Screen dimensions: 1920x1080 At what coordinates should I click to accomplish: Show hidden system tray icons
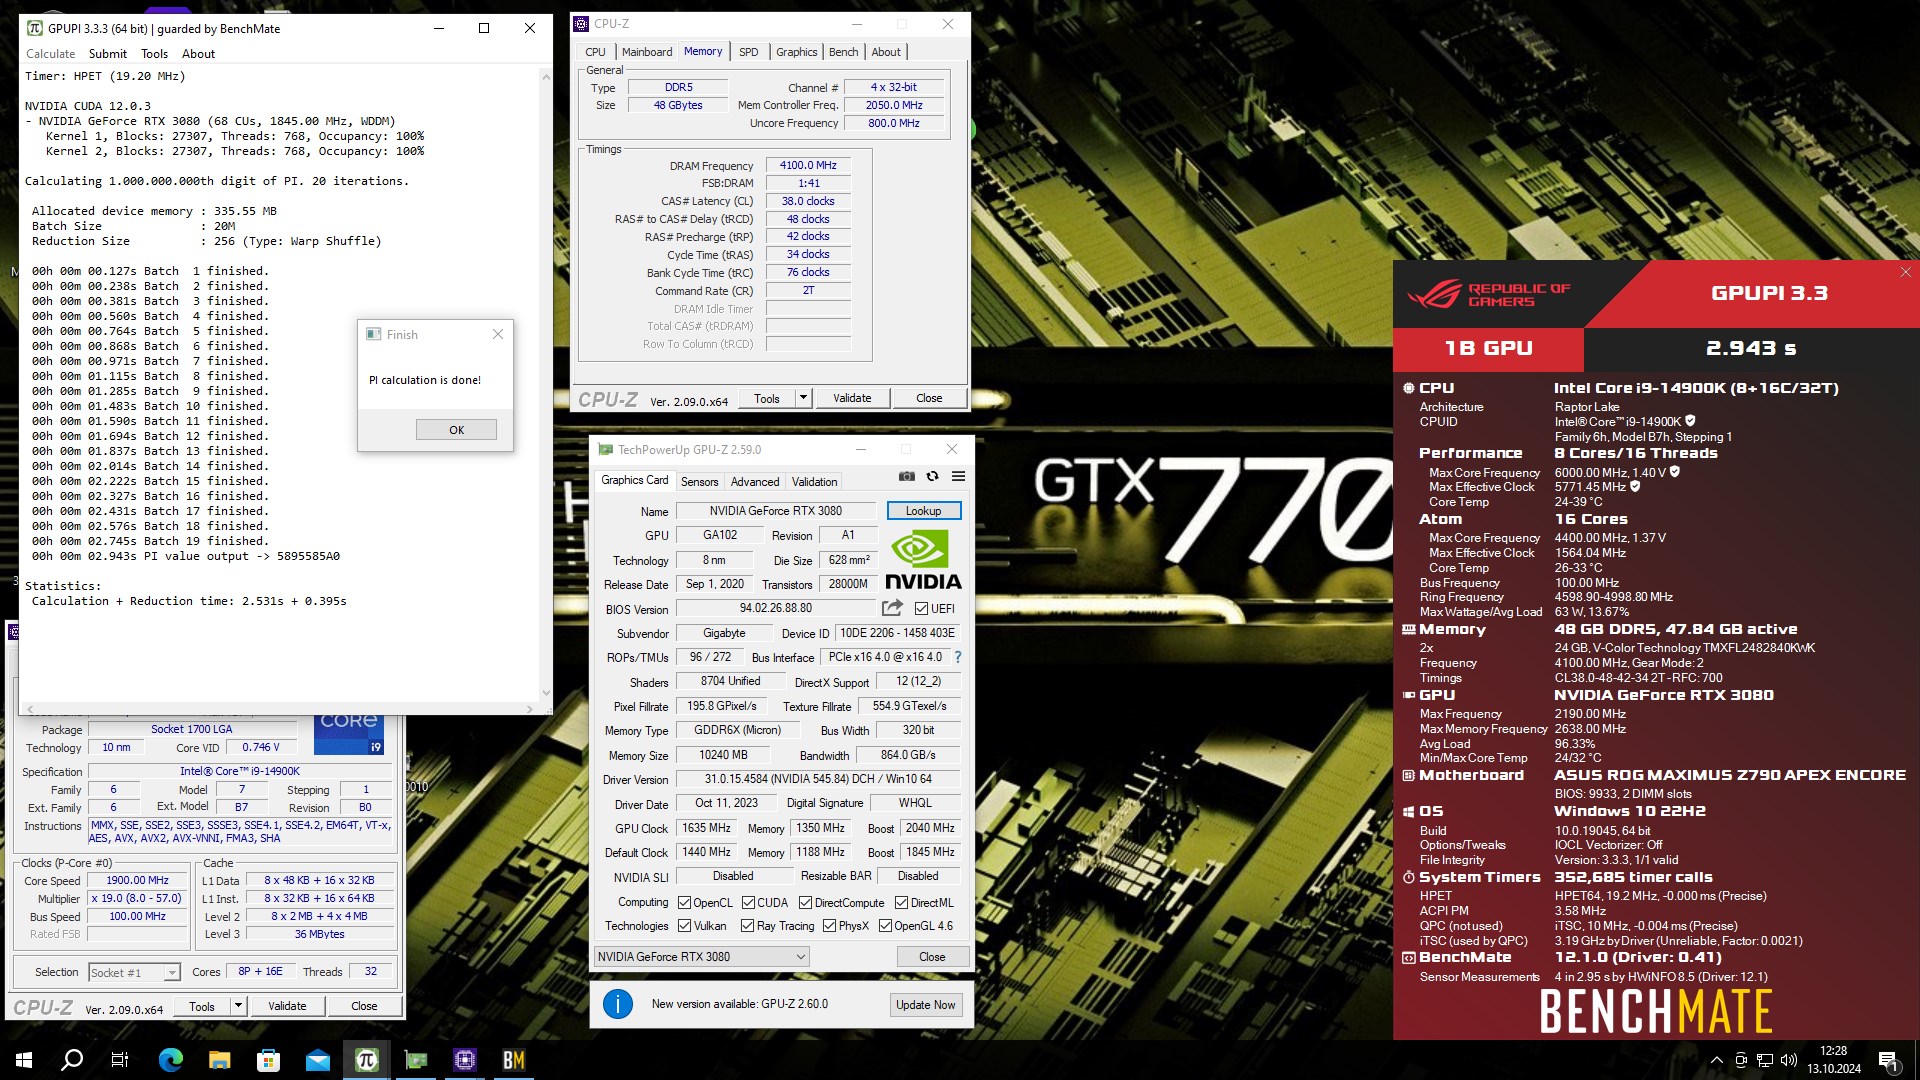point(1717,1060)
